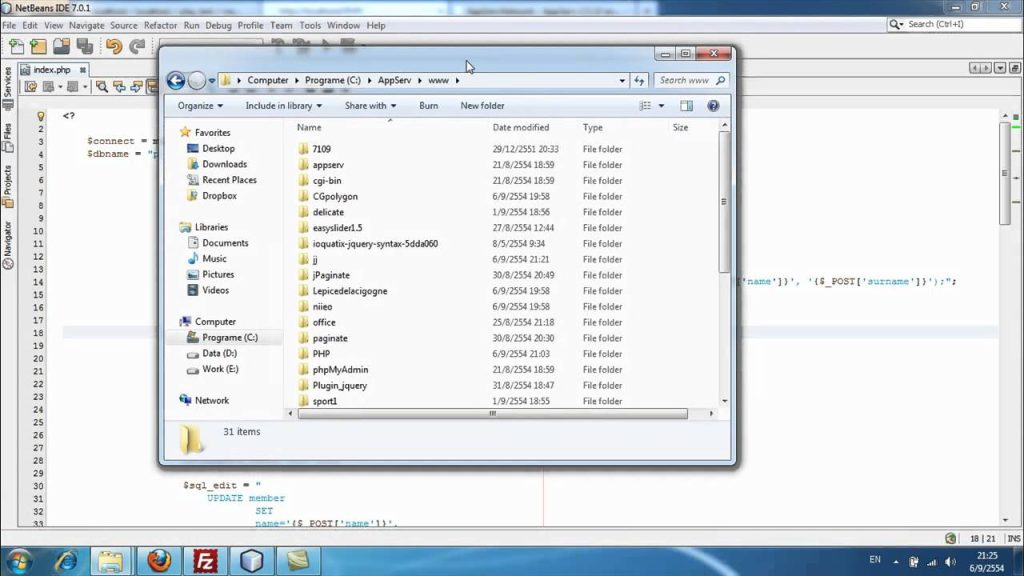Open Explorer help question mark icon

click(713, 106)
